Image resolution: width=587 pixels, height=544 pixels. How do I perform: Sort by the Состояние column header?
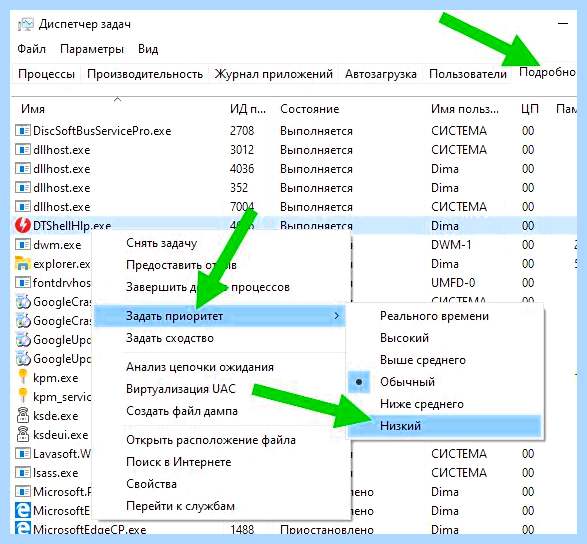[351, 109]
